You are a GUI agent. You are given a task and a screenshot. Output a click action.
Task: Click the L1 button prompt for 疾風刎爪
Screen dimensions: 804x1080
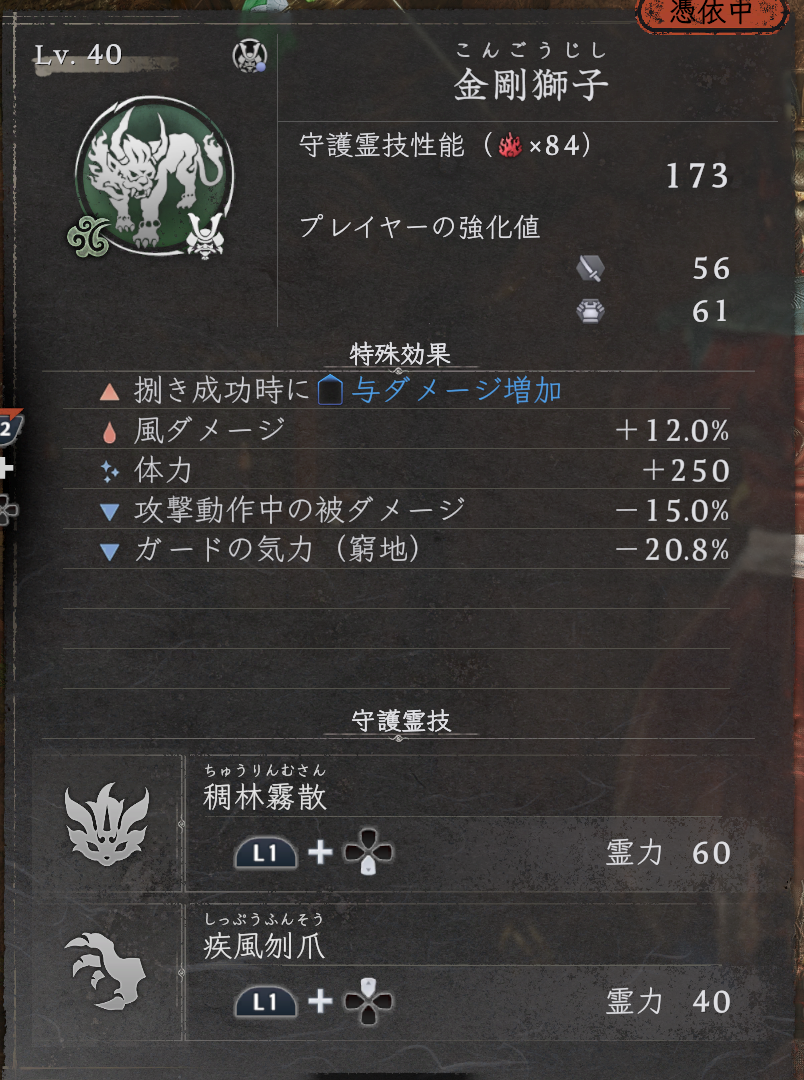point(265,1002)
